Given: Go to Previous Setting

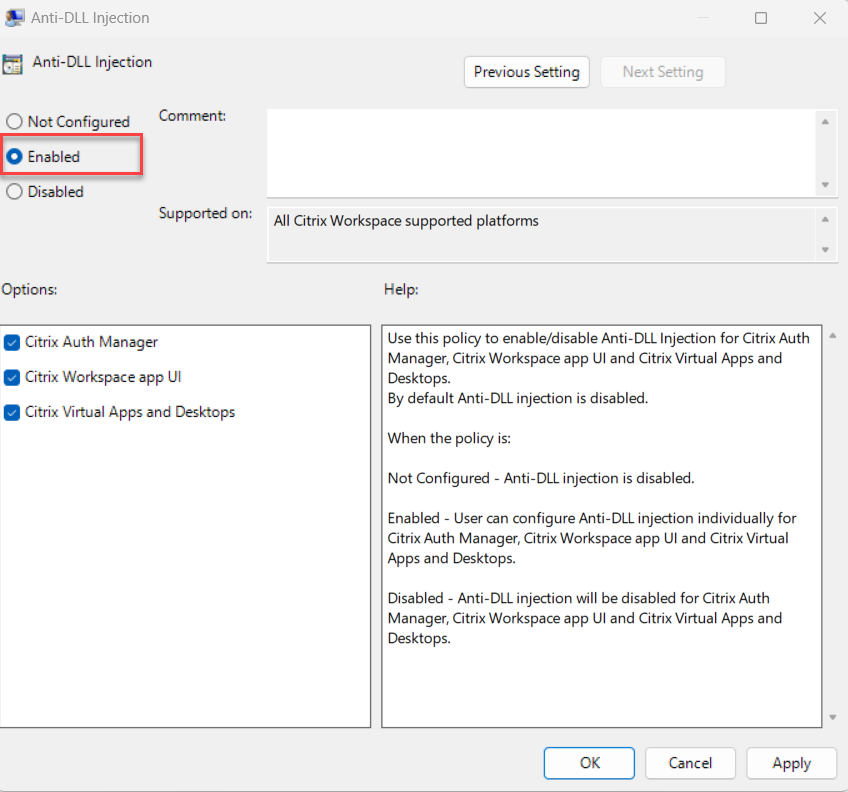Looking at the screenshot, I should (x=526, y=72).
